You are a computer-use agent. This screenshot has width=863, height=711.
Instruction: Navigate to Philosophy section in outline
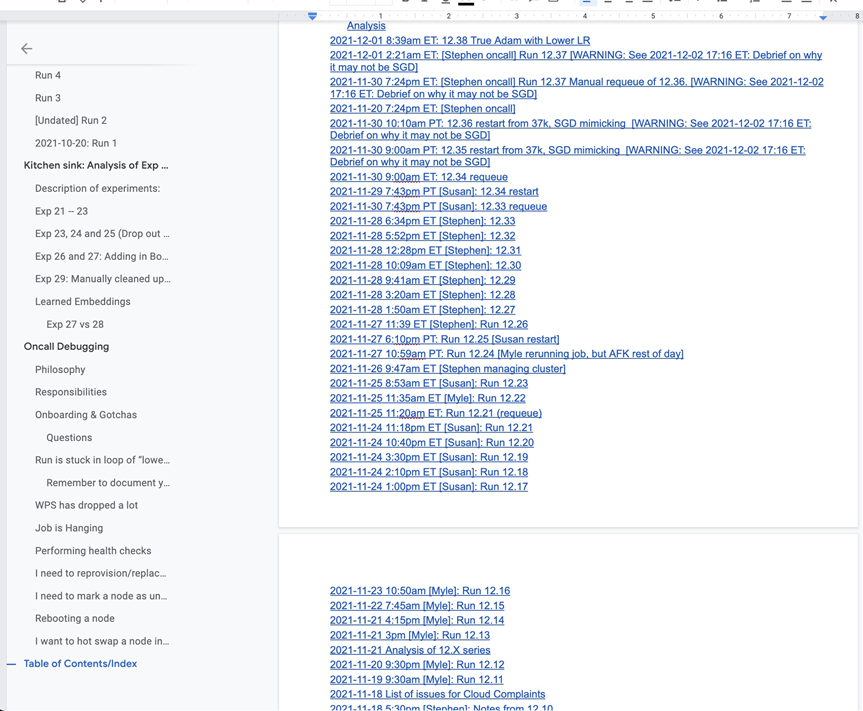[60, 370]
